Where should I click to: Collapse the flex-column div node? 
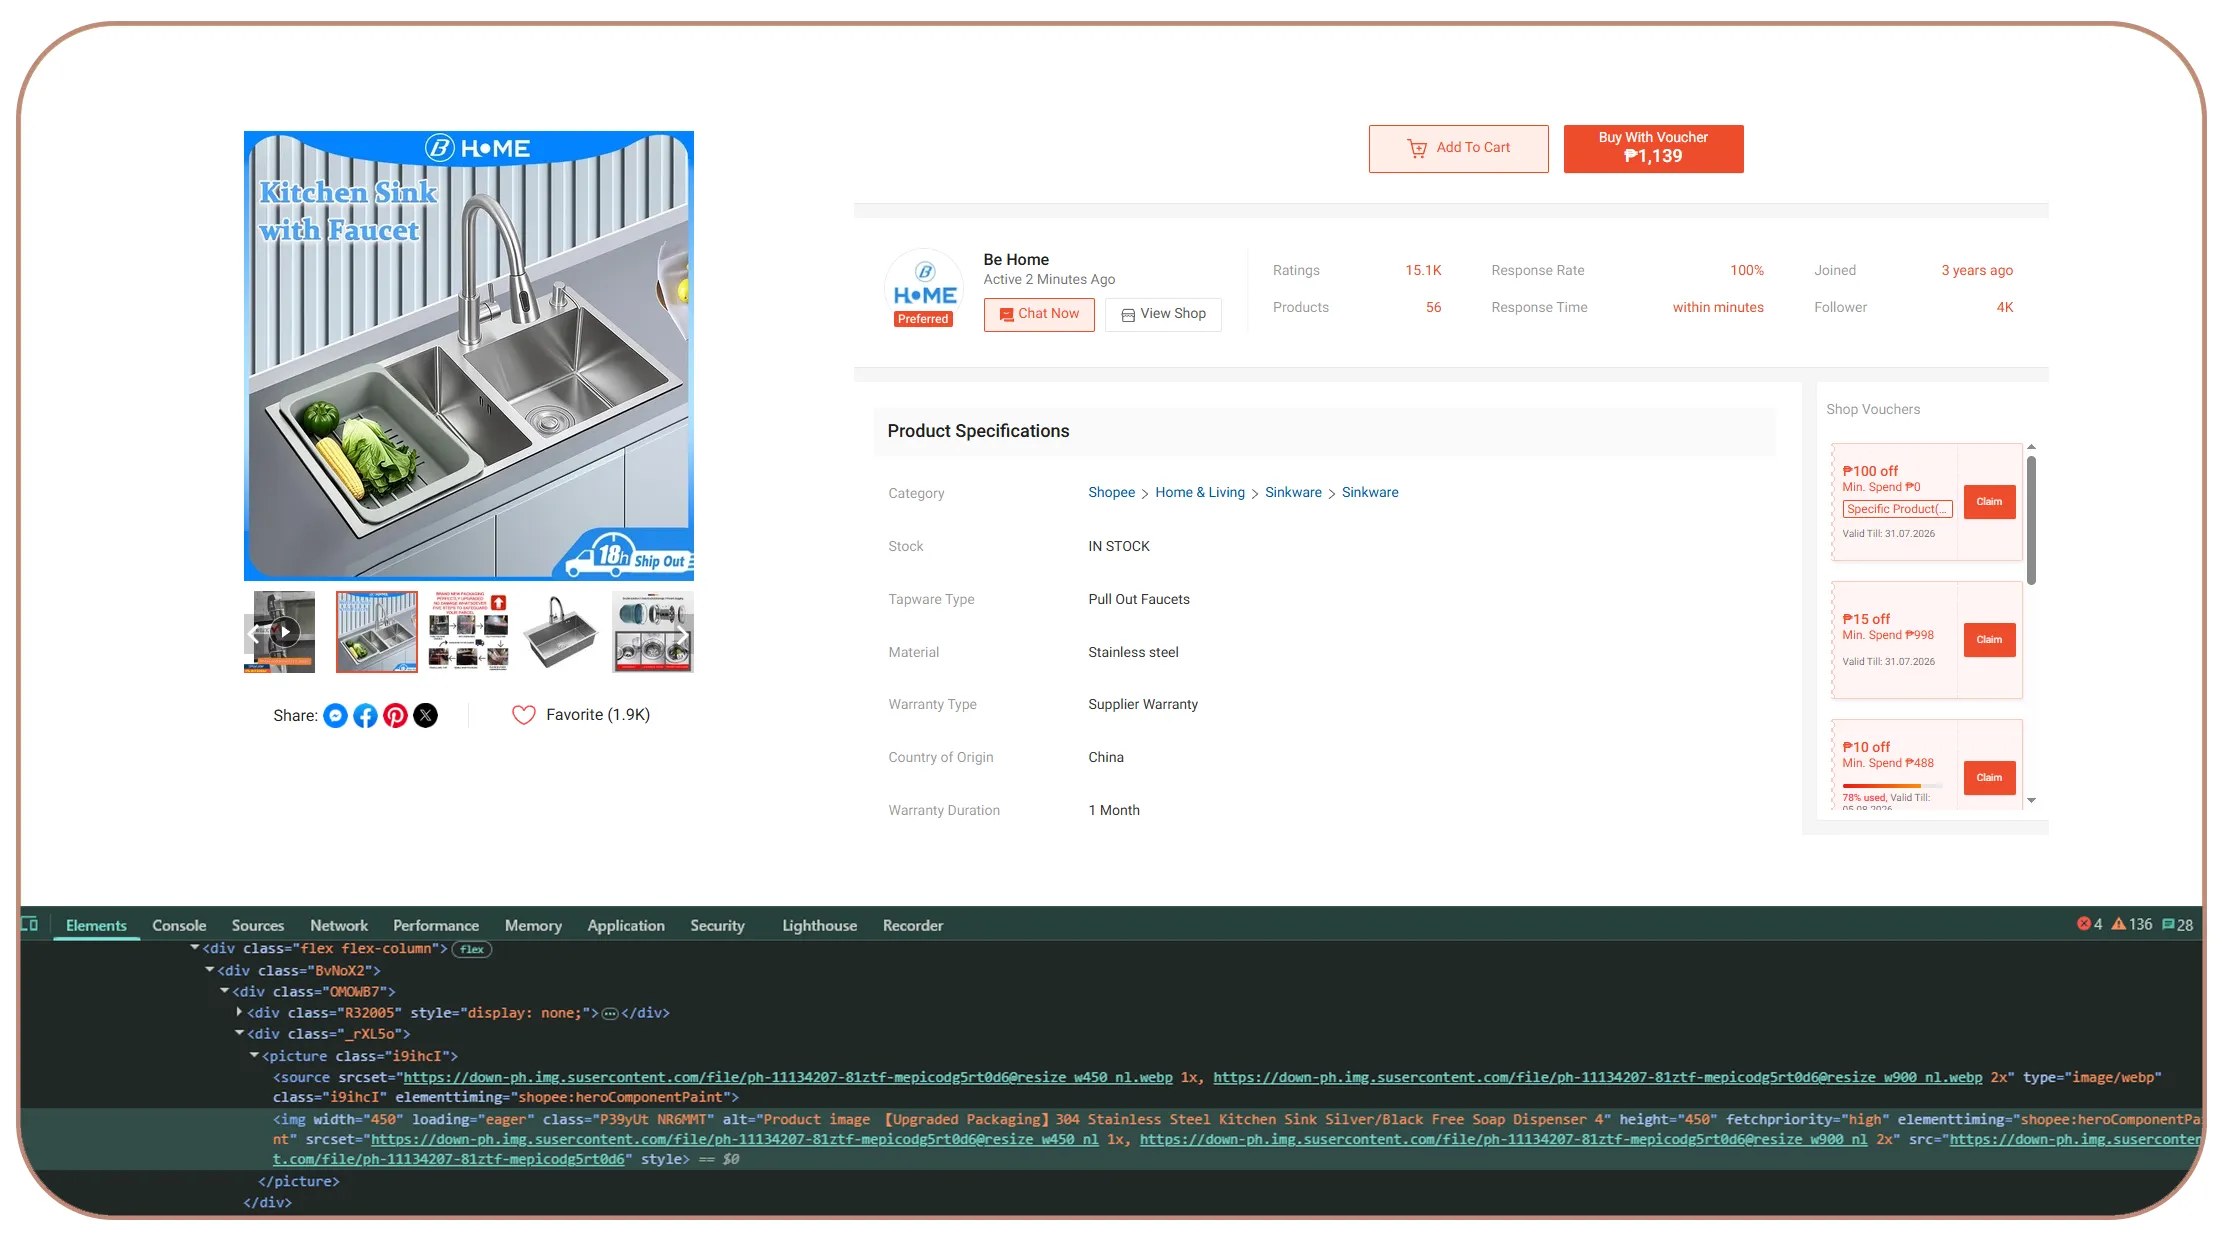194,948
